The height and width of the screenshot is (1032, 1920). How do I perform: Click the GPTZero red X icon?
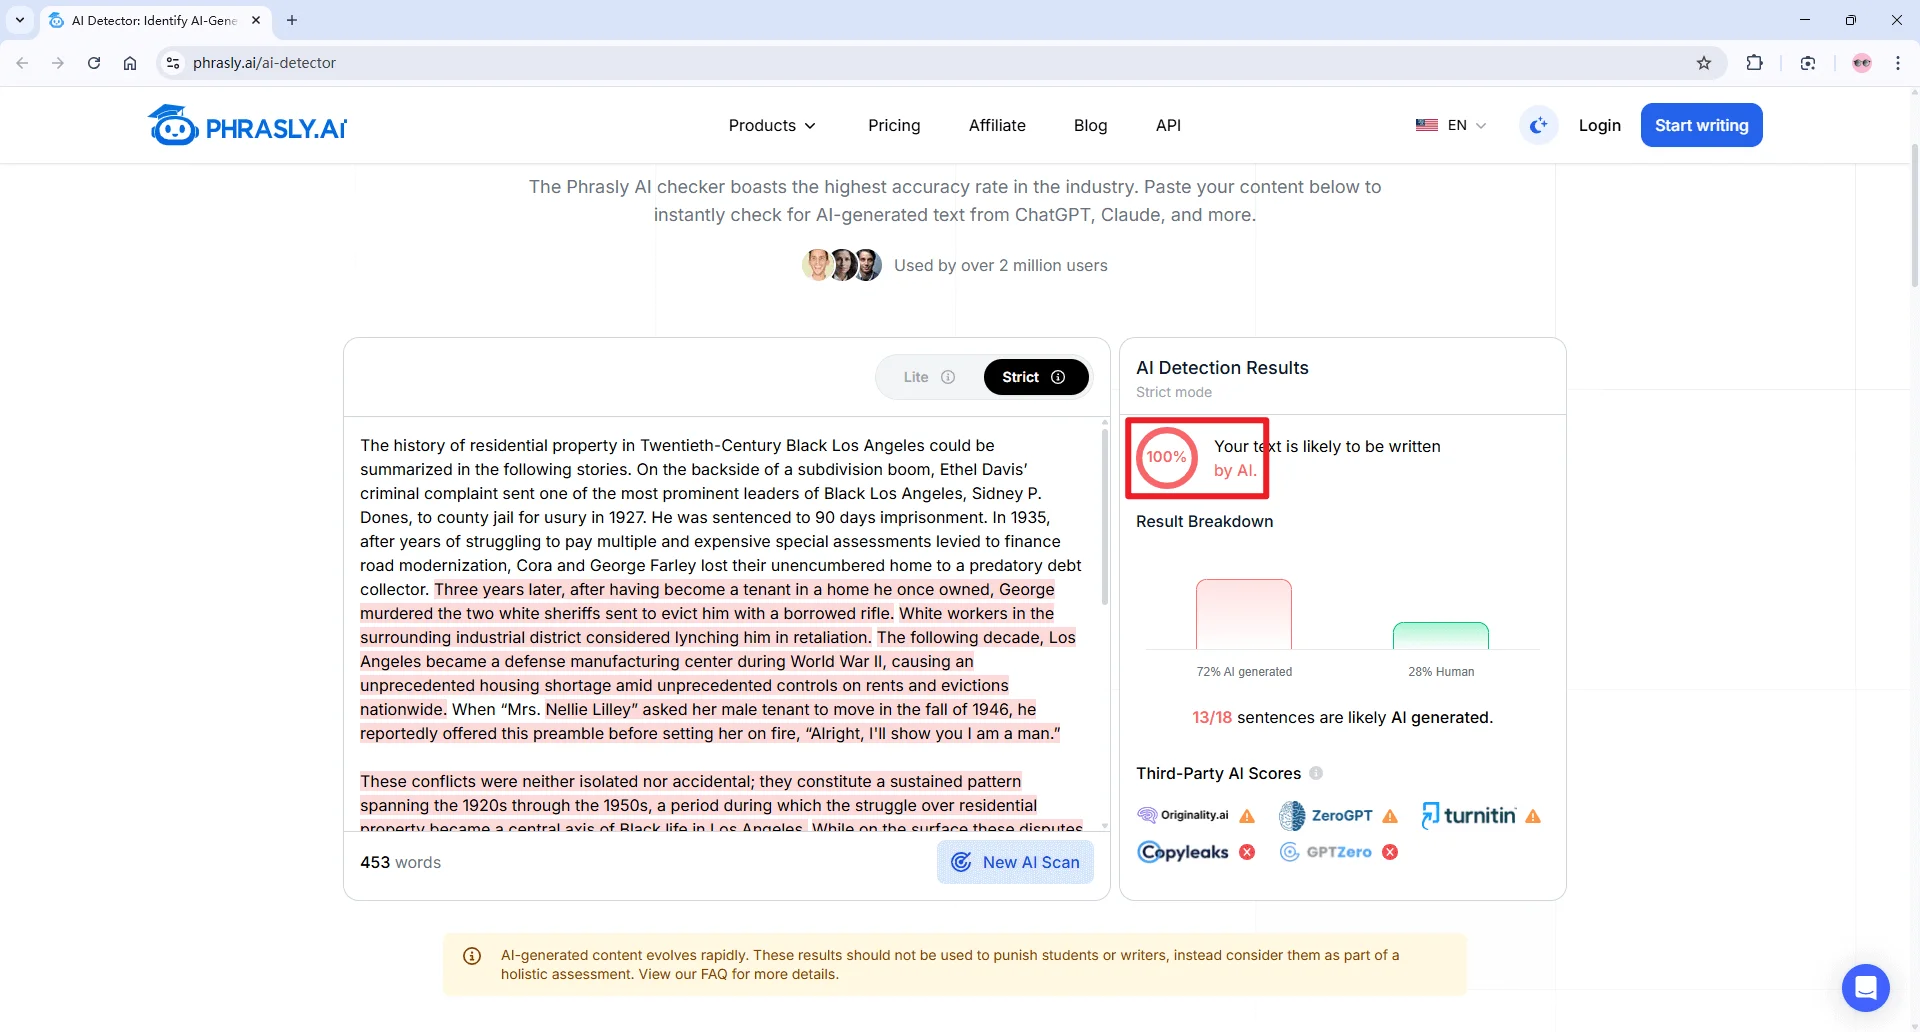1390,852
